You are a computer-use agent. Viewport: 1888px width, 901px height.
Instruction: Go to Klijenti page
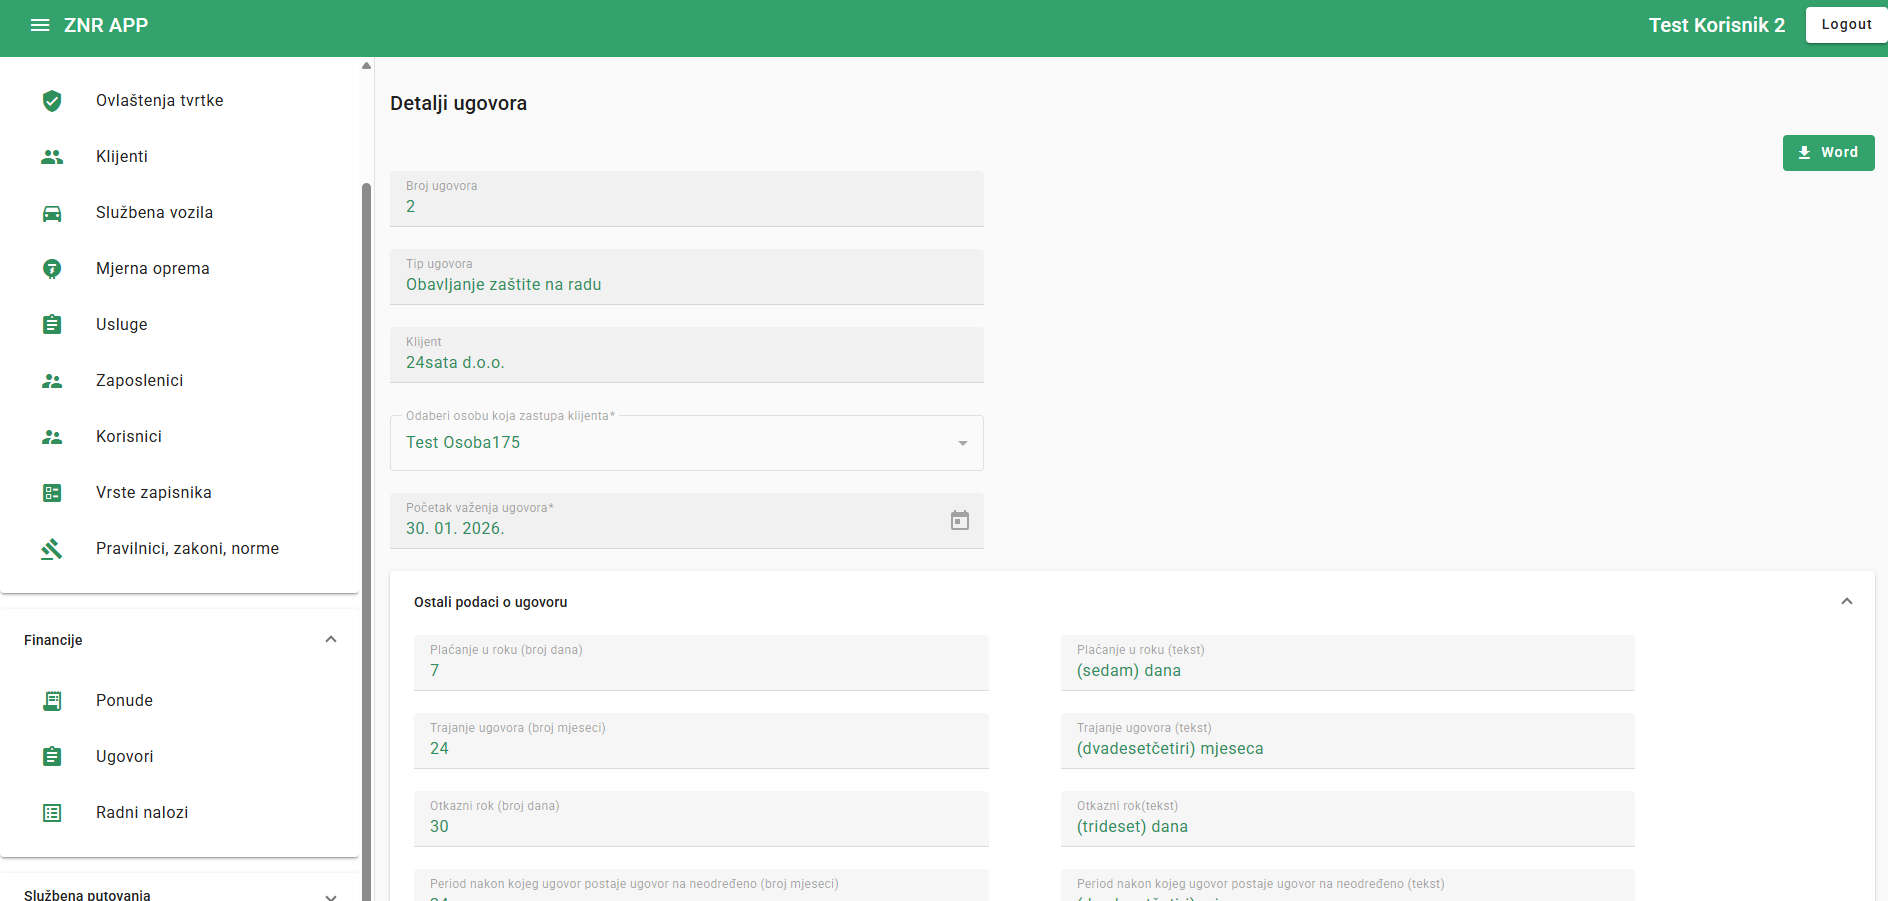[180, 156]
